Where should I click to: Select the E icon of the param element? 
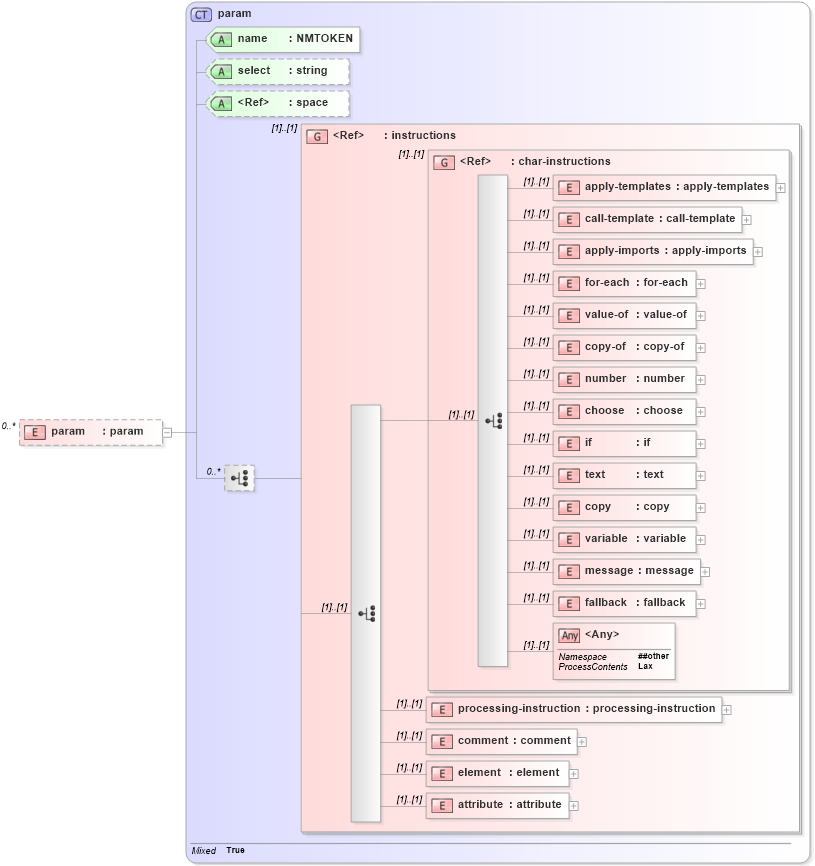[35, 431]
